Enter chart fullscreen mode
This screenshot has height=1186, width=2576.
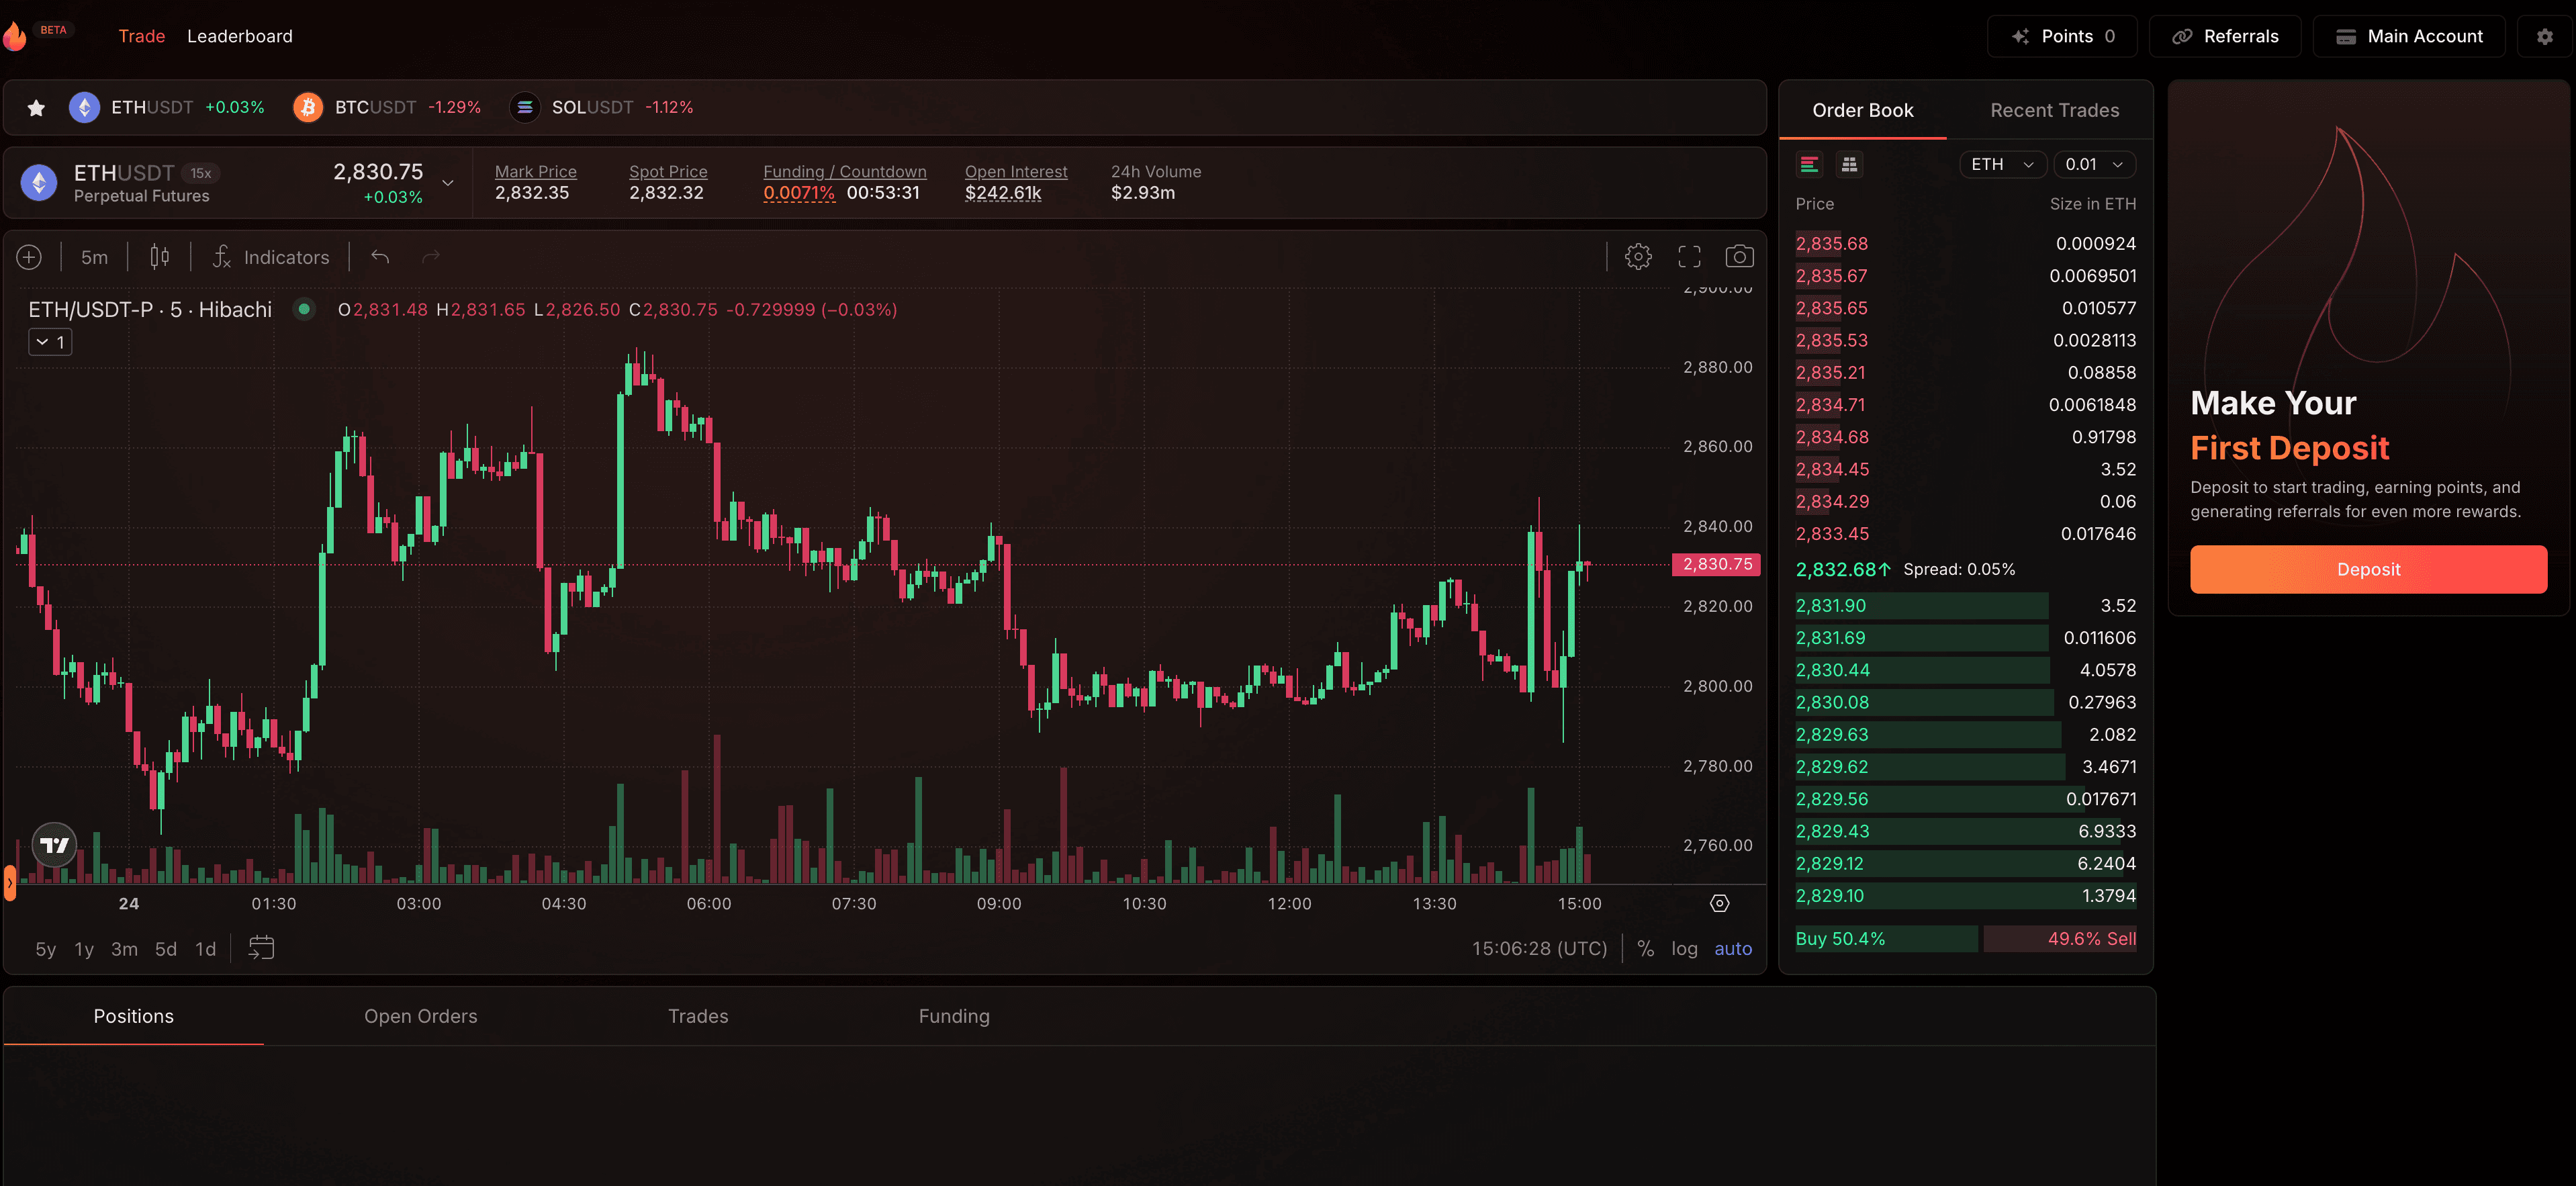1689,257
